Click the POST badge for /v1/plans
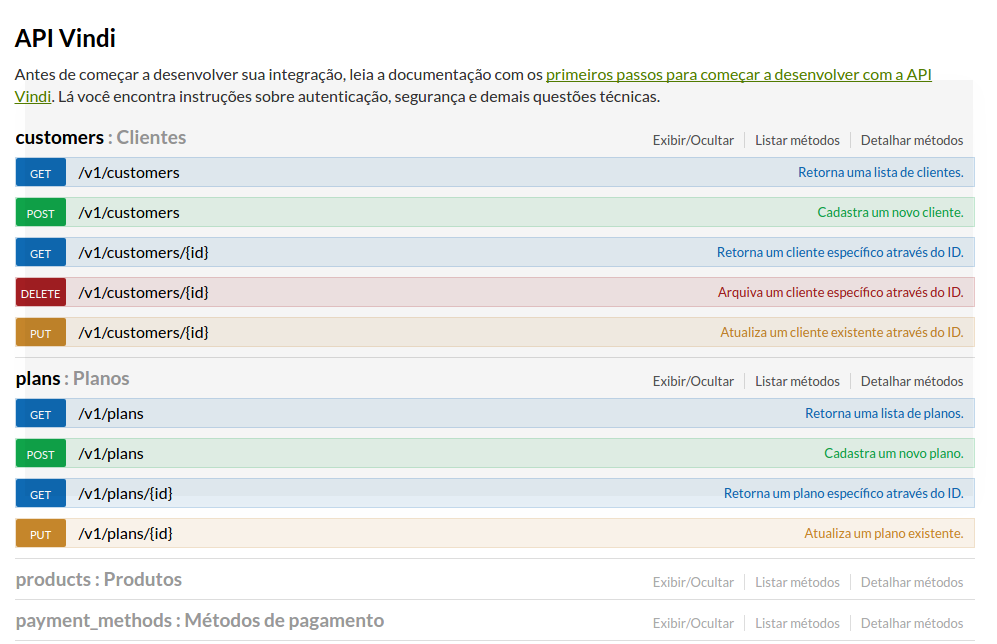997x644 pixels. point(40,454)
